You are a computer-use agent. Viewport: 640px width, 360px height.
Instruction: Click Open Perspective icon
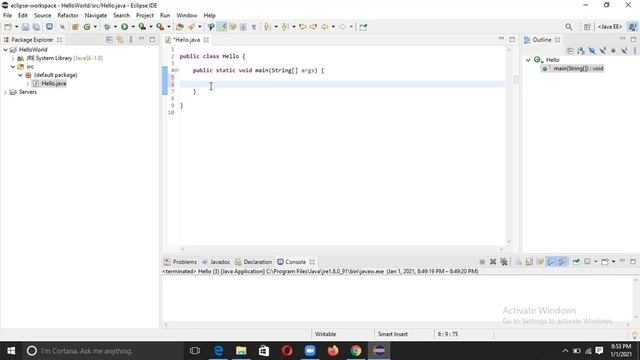click(587, 27)
